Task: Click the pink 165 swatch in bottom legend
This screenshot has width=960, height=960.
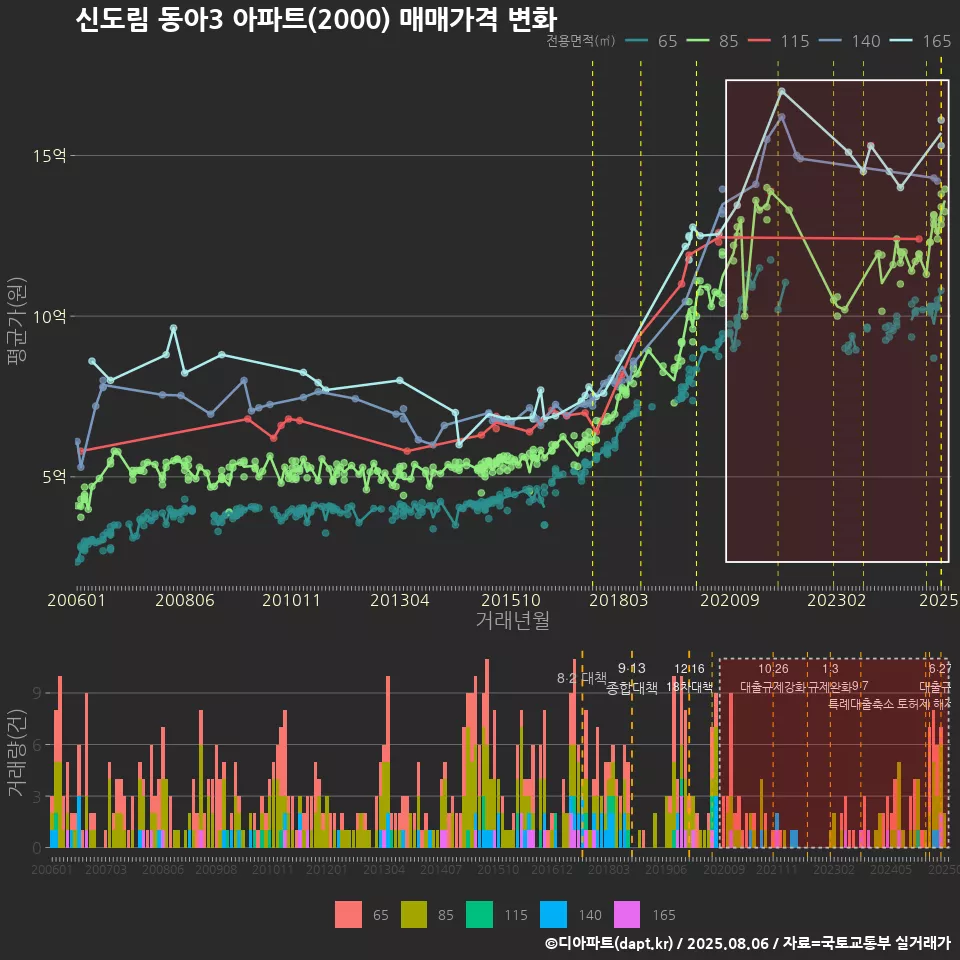Action: click(x=626, y=915)
